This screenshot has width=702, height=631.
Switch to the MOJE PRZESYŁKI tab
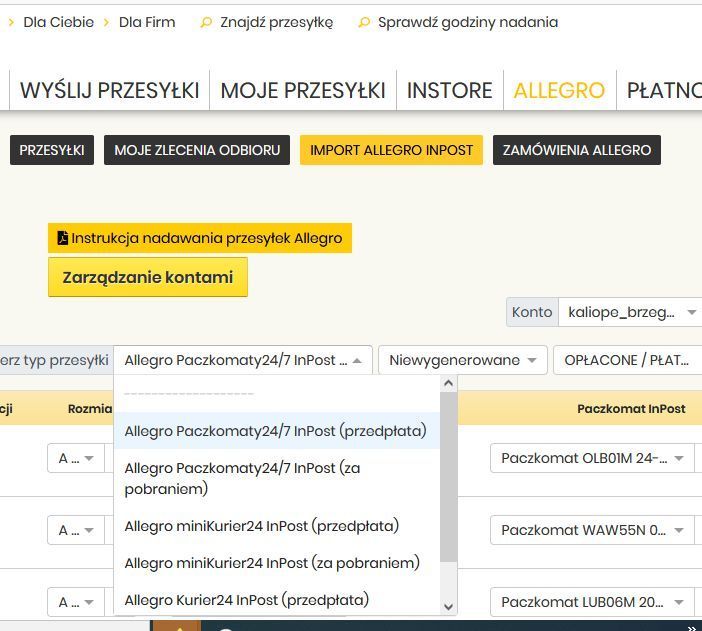click(302, 90)
